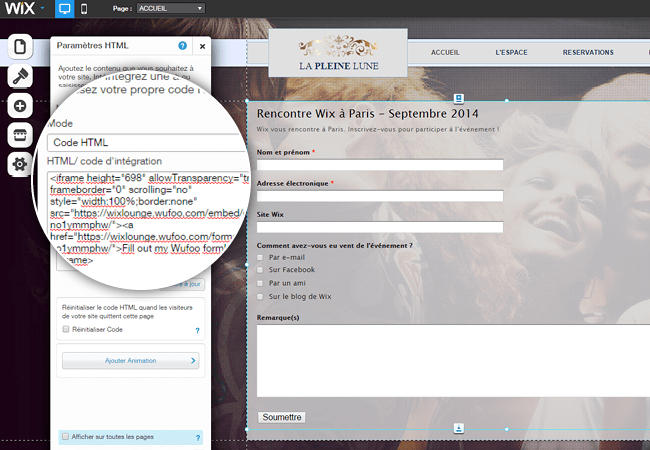Open the Mode dropdown showing Code HTML

(147, 143)
